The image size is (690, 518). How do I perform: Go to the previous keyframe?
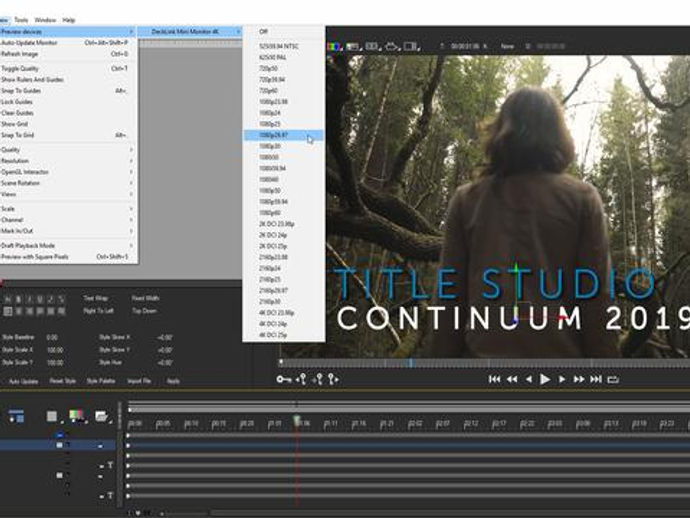click(x=301, y=379)
